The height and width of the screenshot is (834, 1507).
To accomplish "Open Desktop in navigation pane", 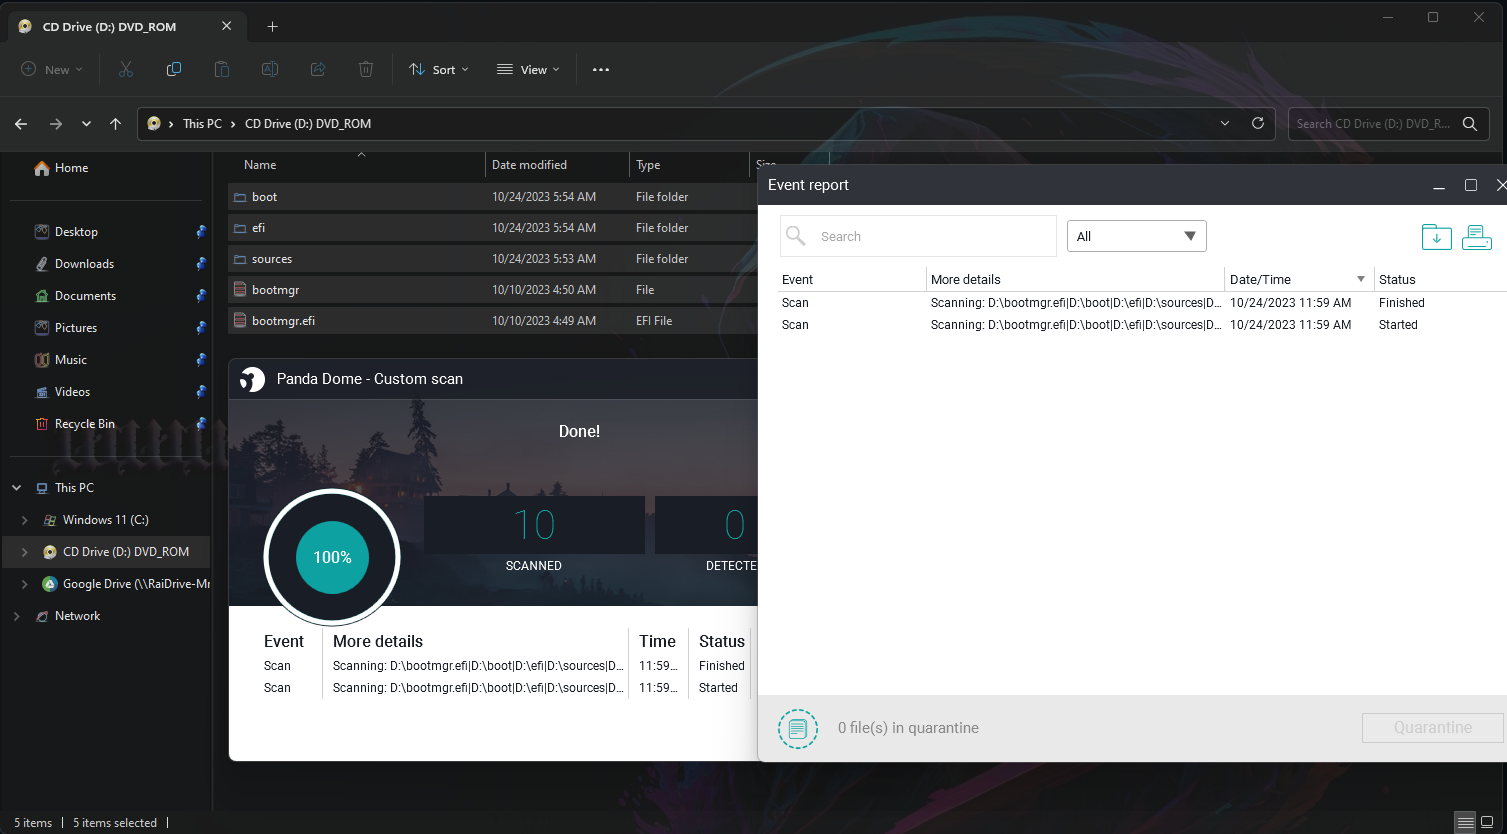I will click(76, 232).
